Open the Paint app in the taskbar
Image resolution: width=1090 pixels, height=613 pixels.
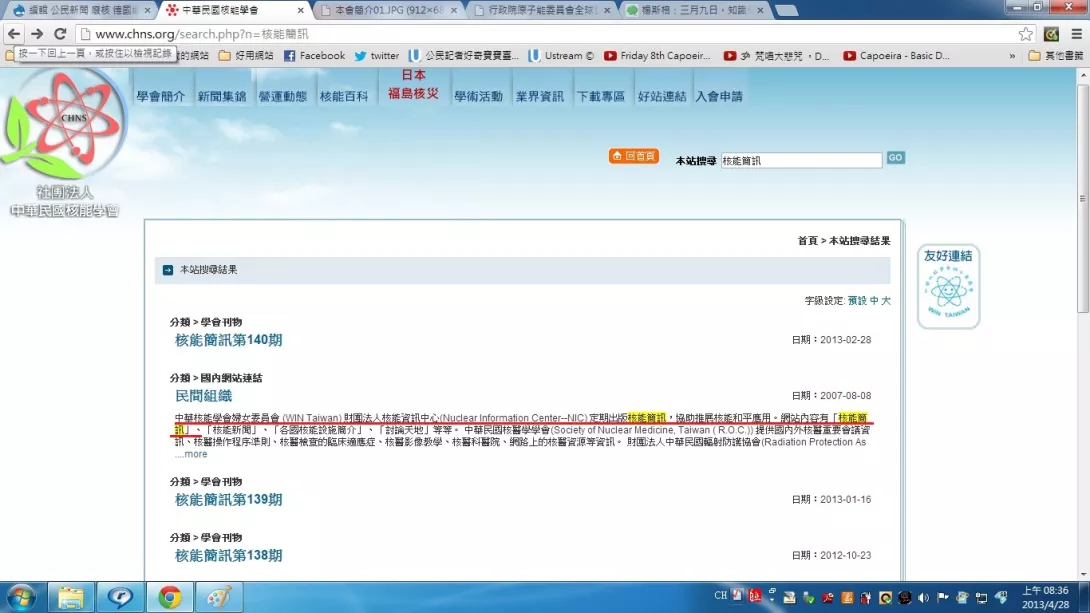tap(218, 597)
